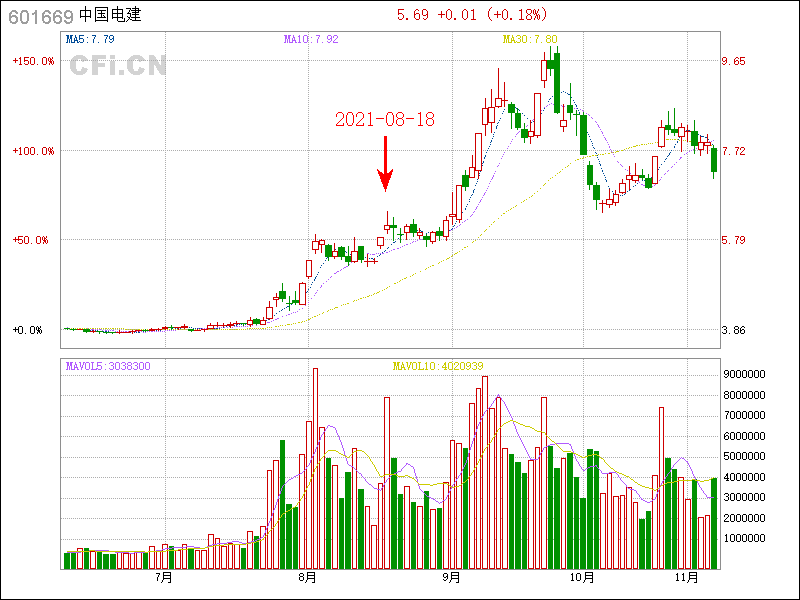This screenshot has width=800, height=600.
Task: Click the red arrow marking 2021-08-18
Action: click(385, 165)
